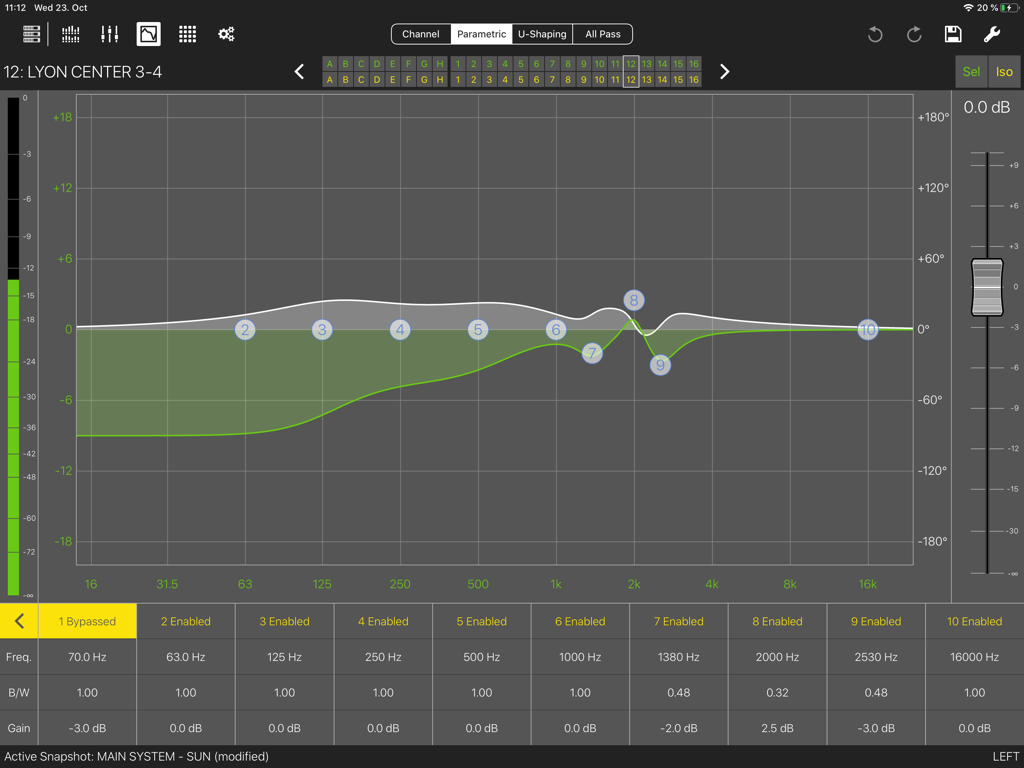The image size is (1024, 768).
Task: Switch to the U-Shaping tab
Action: 541,33
